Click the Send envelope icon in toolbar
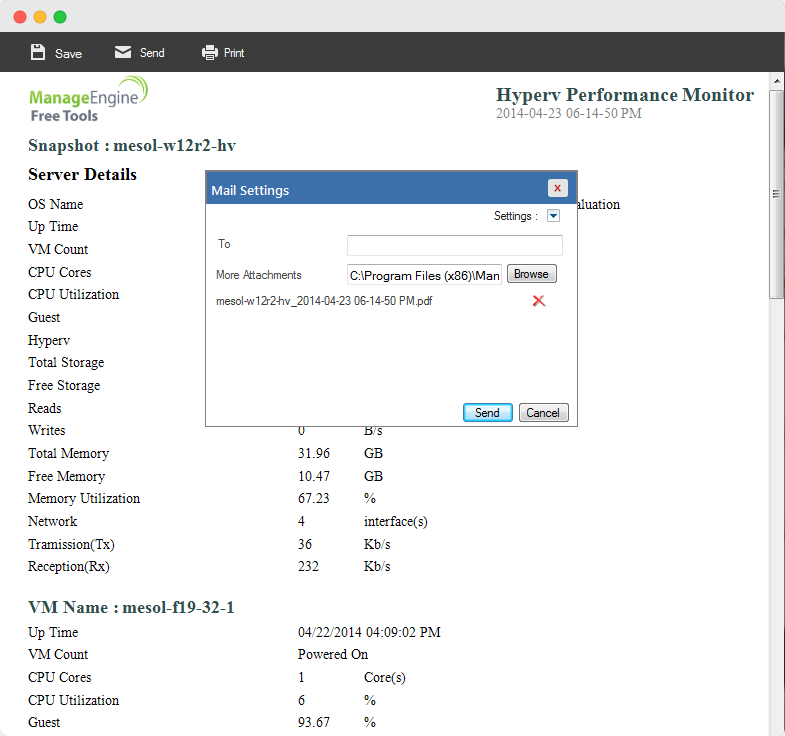The width and height of the screenshot is (785, 736). [123, 52]
